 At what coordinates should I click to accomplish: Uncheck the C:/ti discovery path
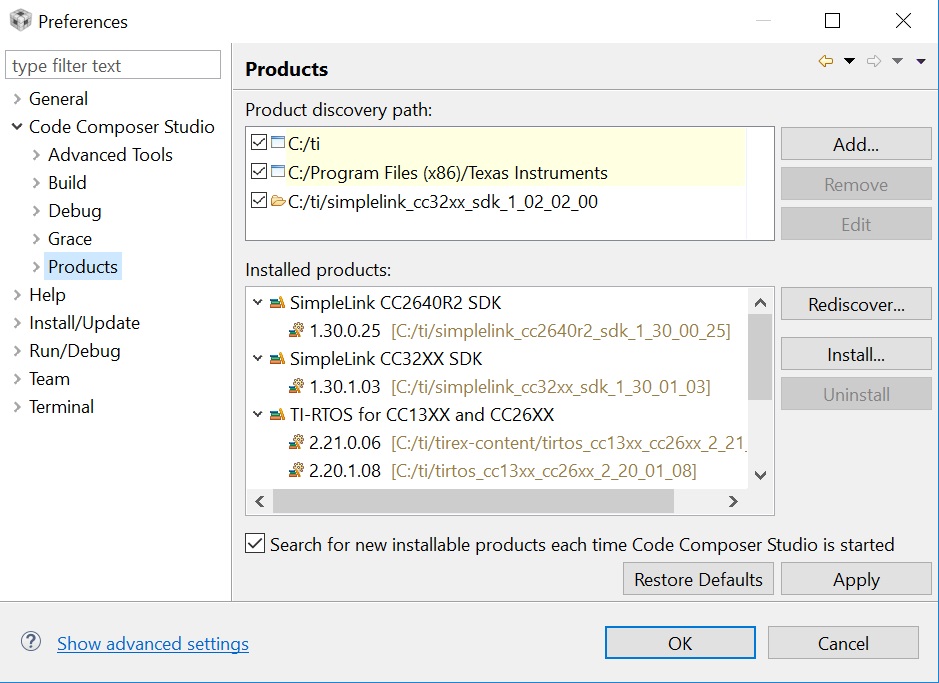[x=259, y=144]
